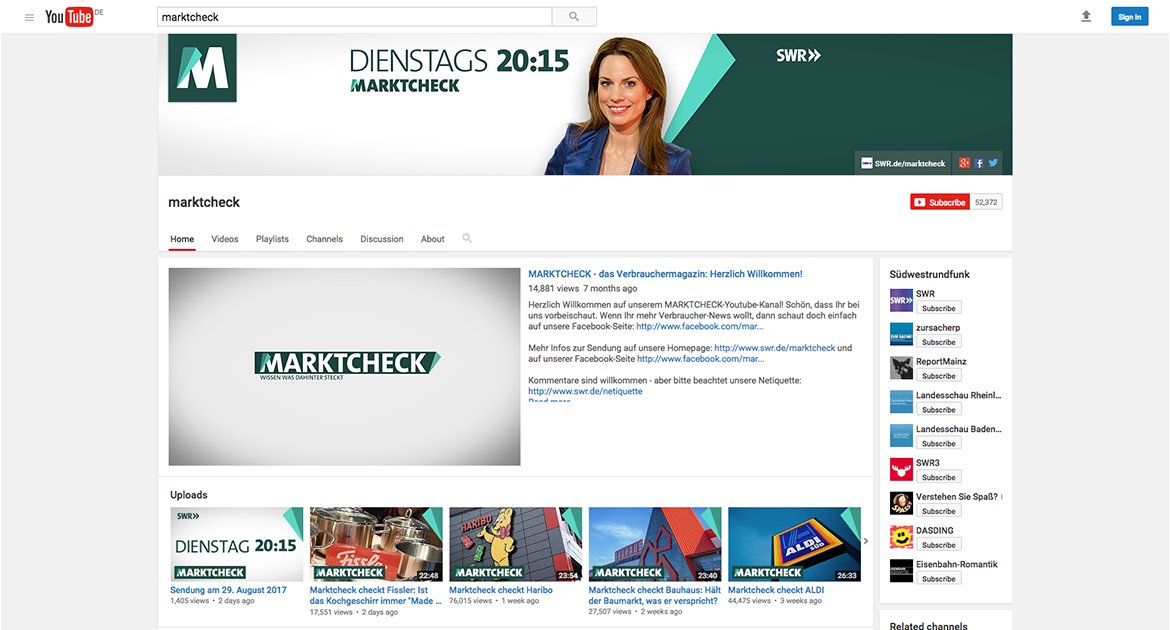1170x630 pixels.
Task: Open the DASDING smiley avatar
Action: (901, 537)
